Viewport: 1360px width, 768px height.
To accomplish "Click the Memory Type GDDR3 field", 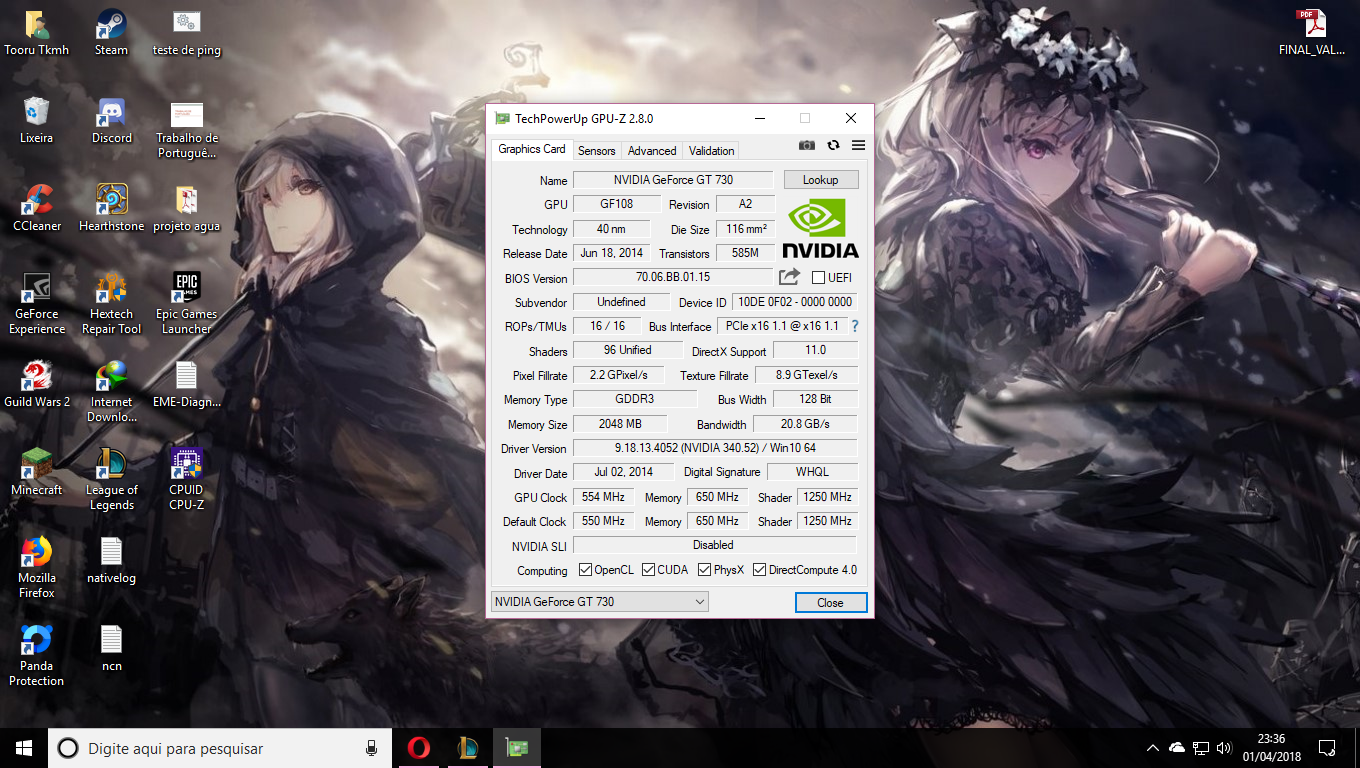I will coord(635,399).
